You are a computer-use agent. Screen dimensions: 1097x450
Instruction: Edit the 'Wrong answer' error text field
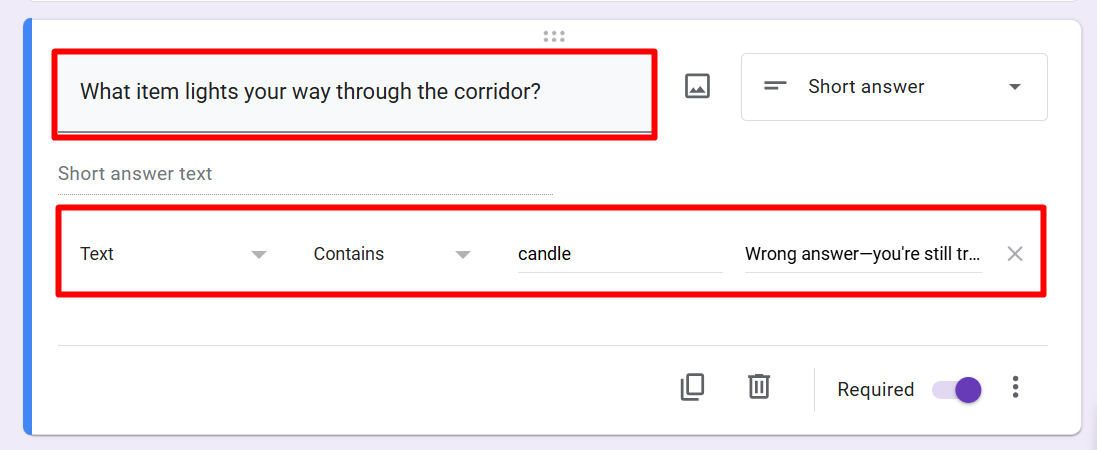coord(862,254)
